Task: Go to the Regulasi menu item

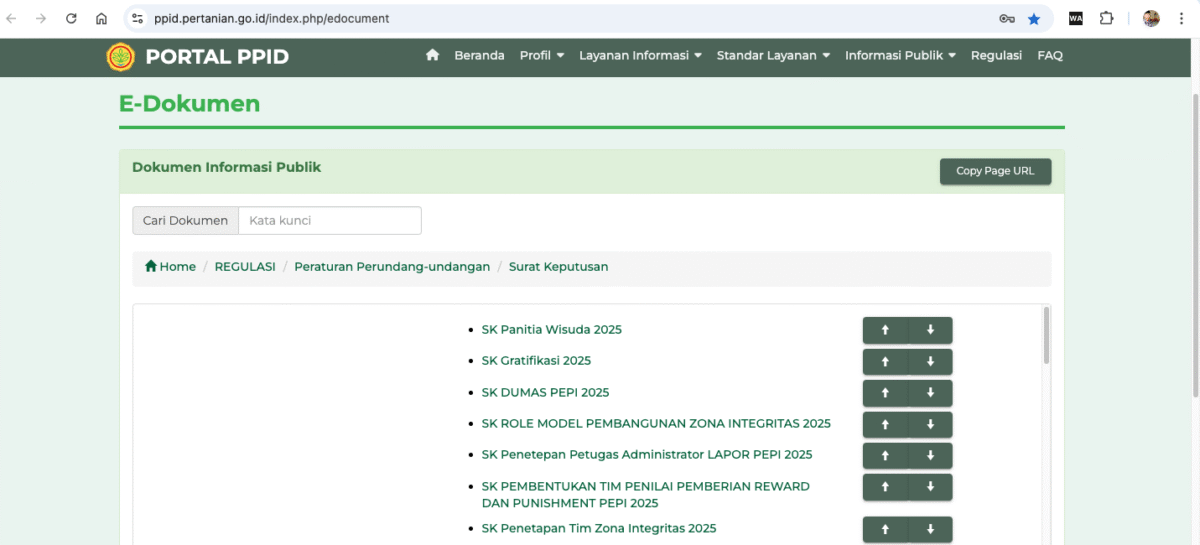Action: pyautogui.click(x=996, y=56)
